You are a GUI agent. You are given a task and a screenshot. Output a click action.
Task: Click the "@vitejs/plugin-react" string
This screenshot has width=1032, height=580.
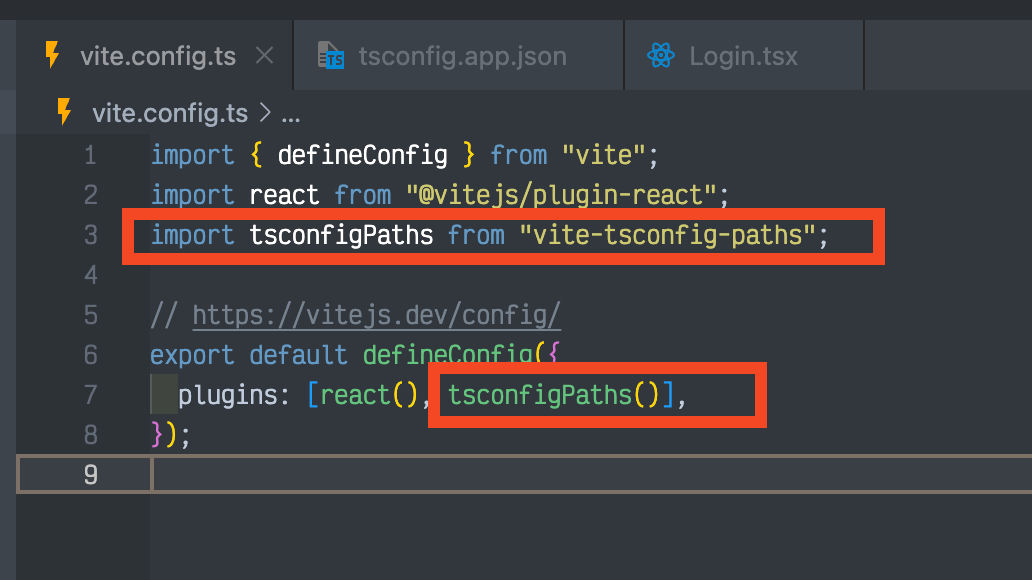[561, 196]
